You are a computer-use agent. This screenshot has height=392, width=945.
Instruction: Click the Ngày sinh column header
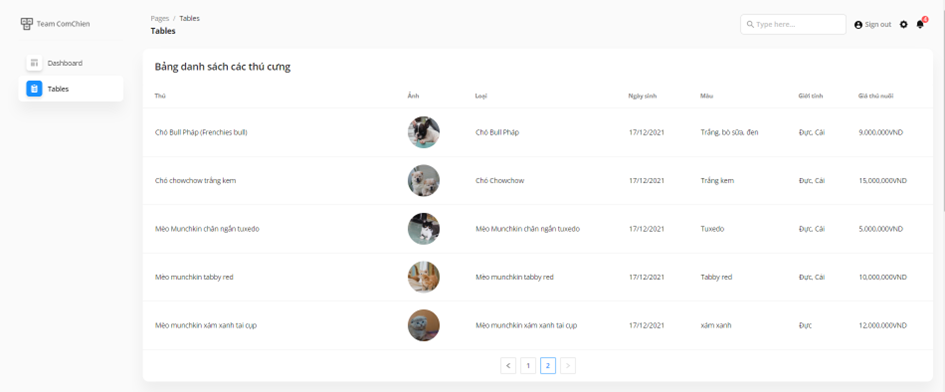click(642, 96)
